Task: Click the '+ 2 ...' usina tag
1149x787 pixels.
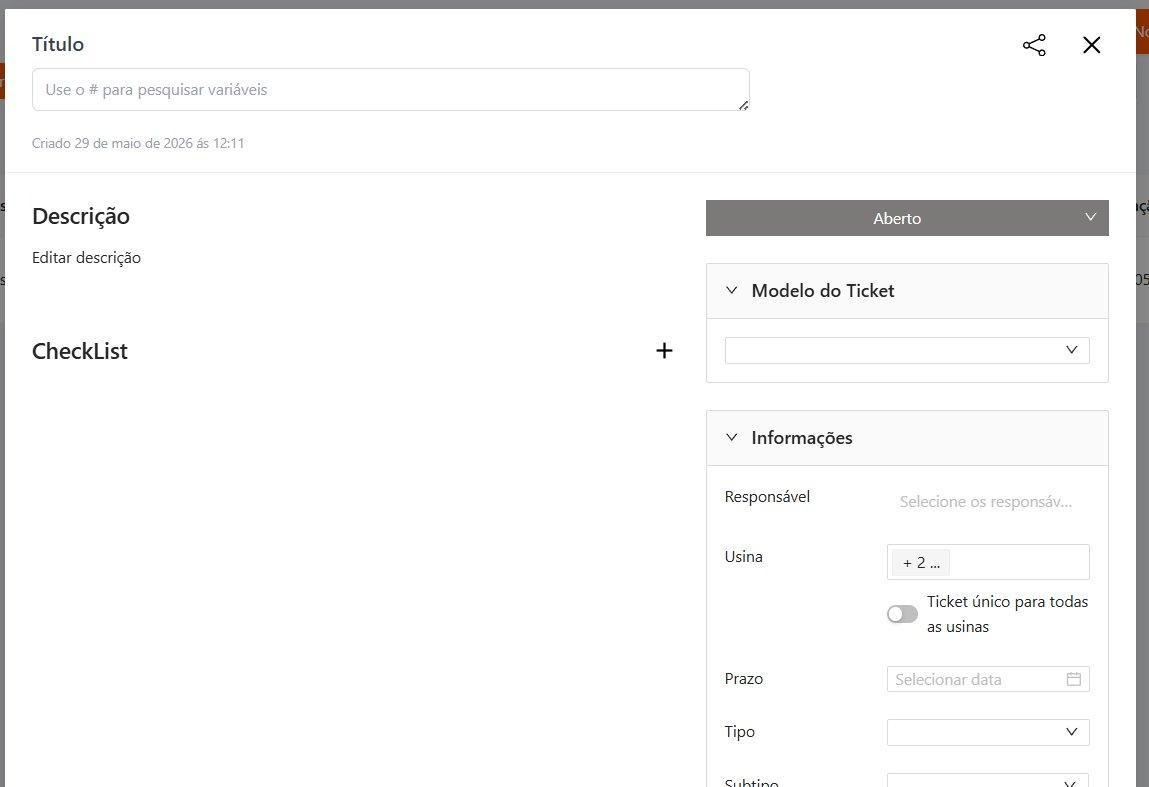Action: (921, 563)
